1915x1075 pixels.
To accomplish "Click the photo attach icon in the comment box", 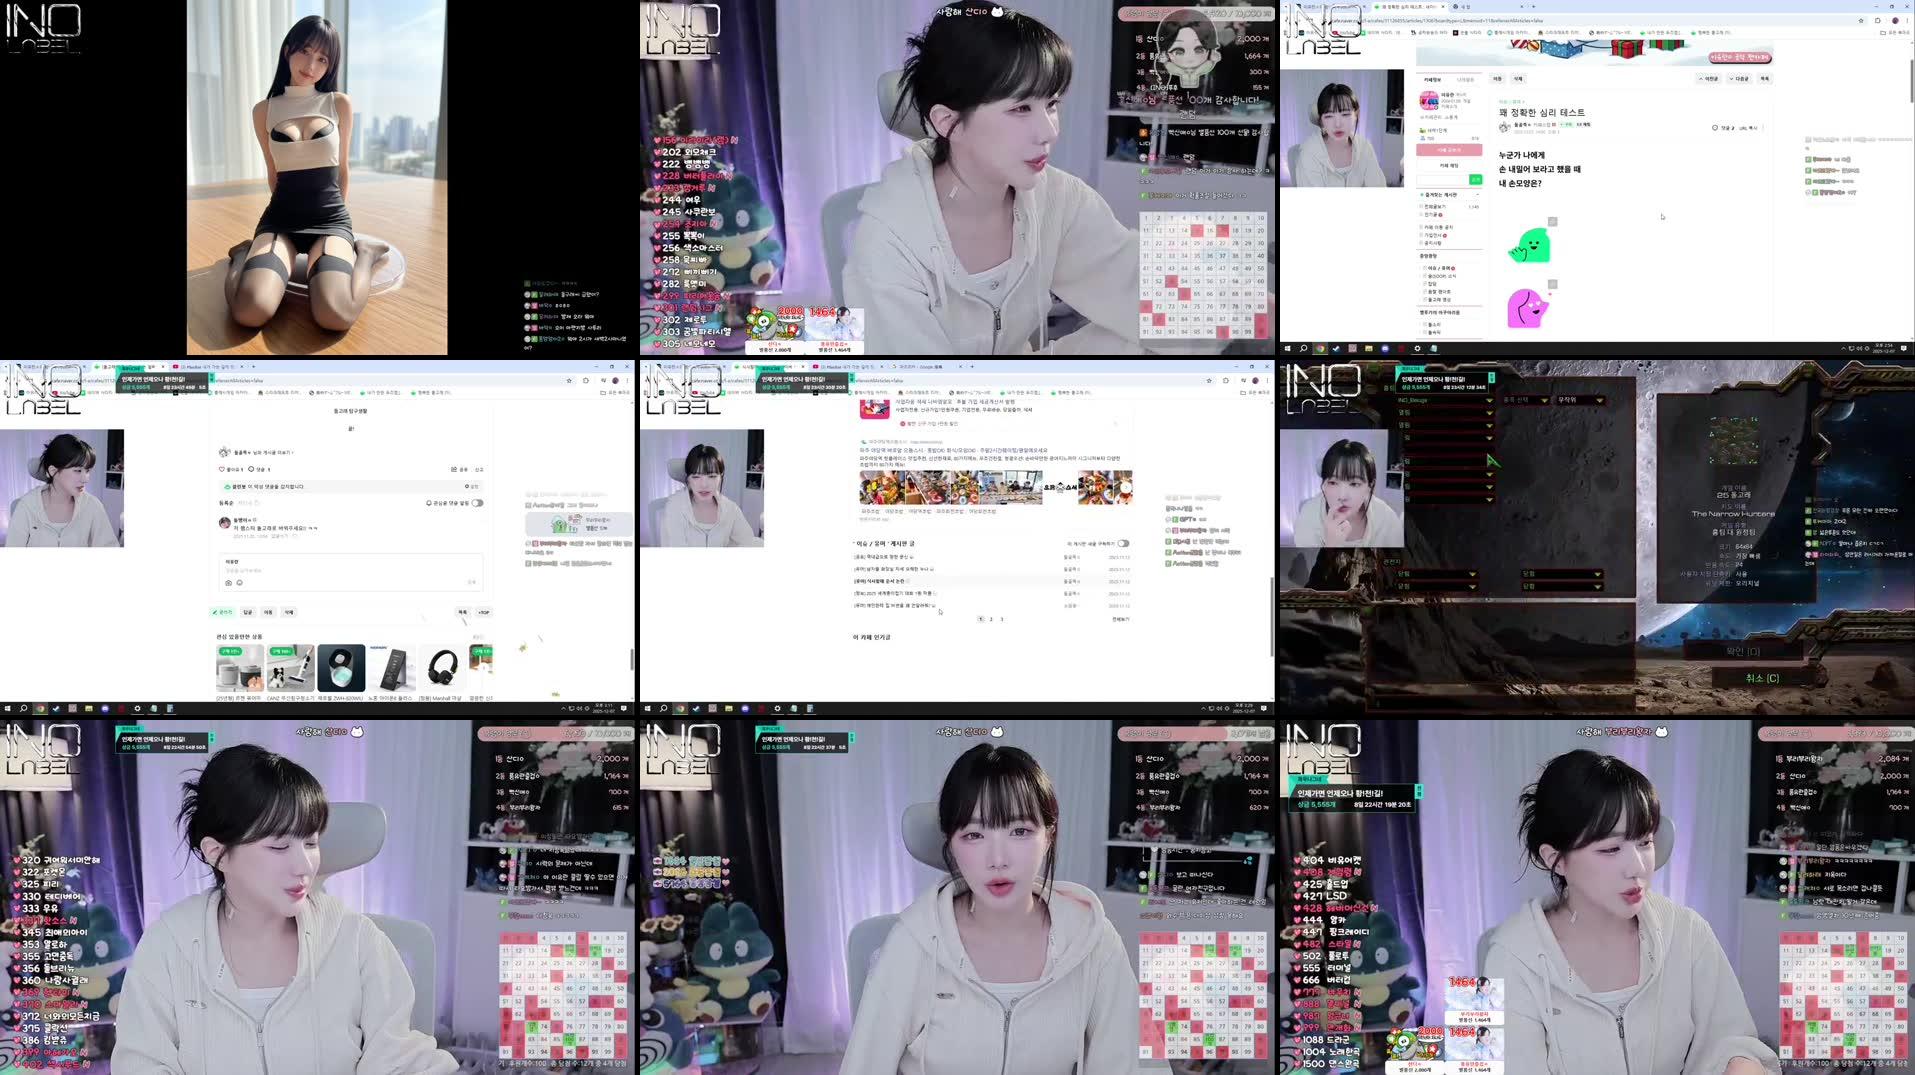I will (228, 583).
